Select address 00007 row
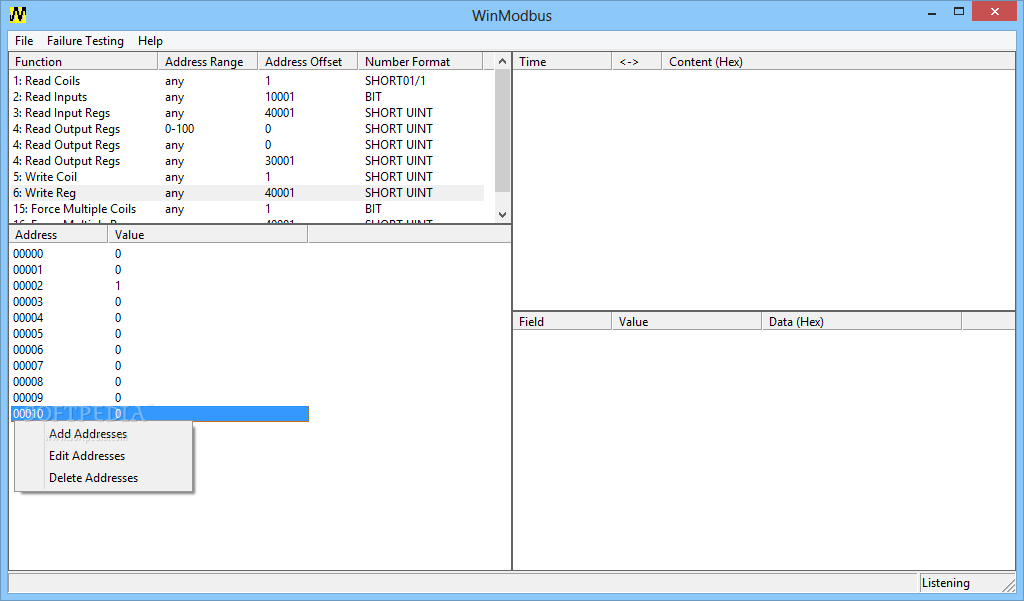Viewport: 1024px width, 601px height. 160,366
